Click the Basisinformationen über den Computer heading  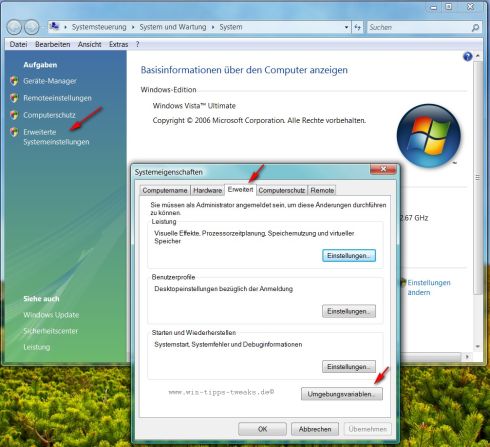(x=244, y=70)
